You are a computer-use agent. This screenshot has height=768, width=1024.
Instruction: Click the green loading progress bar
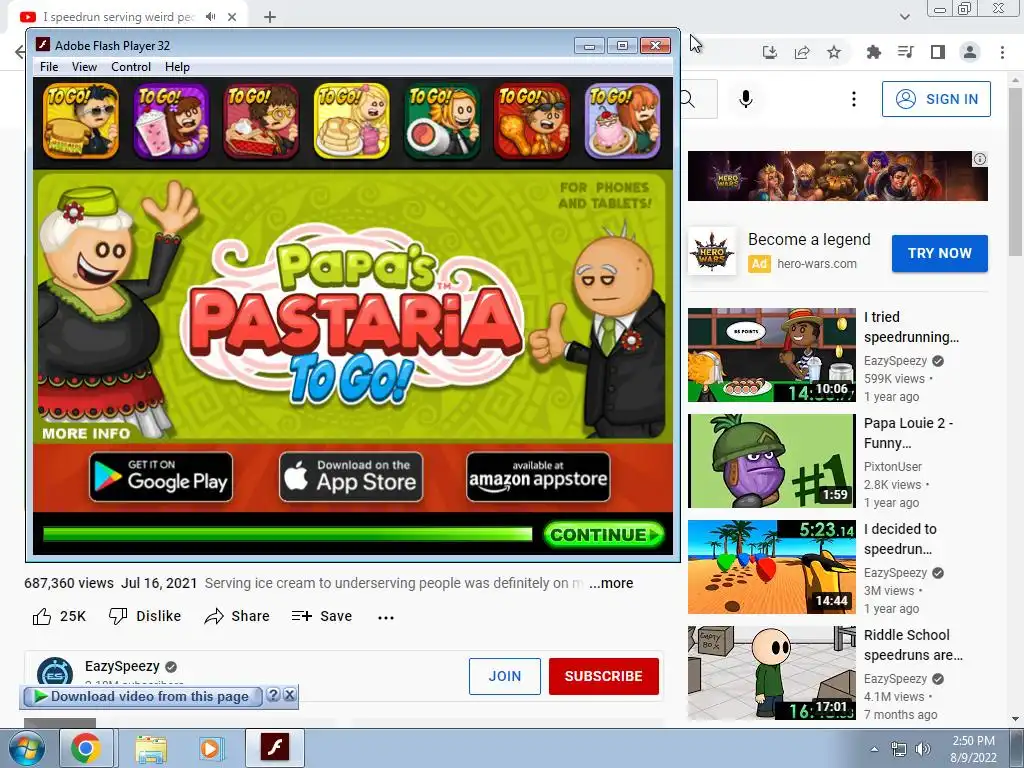coord(288,534)
